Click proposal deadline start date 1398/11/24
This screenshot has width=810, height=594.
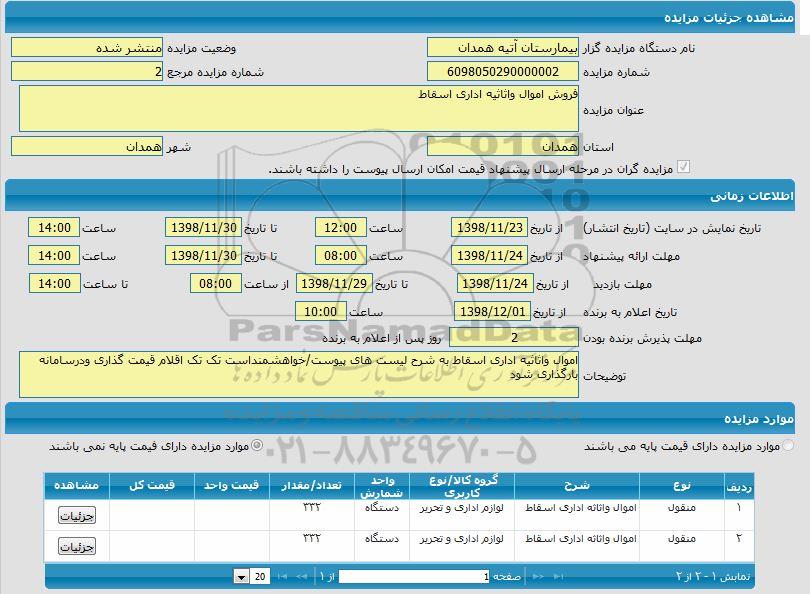(490, 255)
